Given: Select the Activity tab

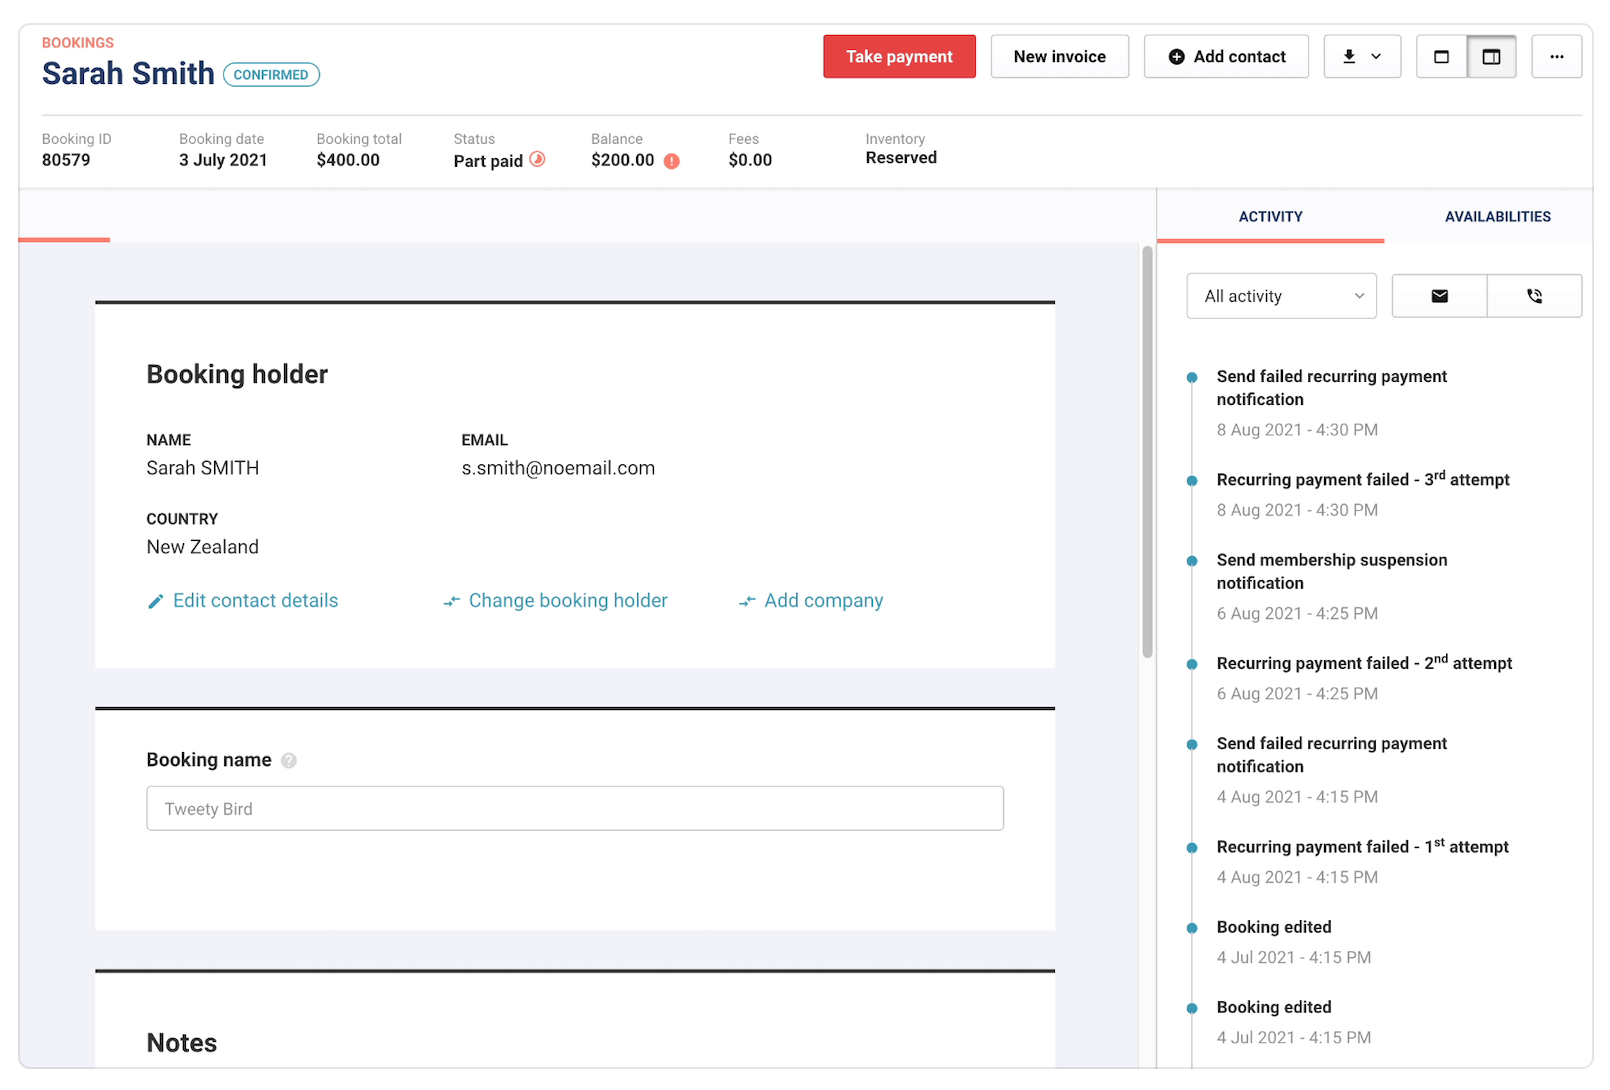Looking at the screenshot, I should (x=1270, y=217).
